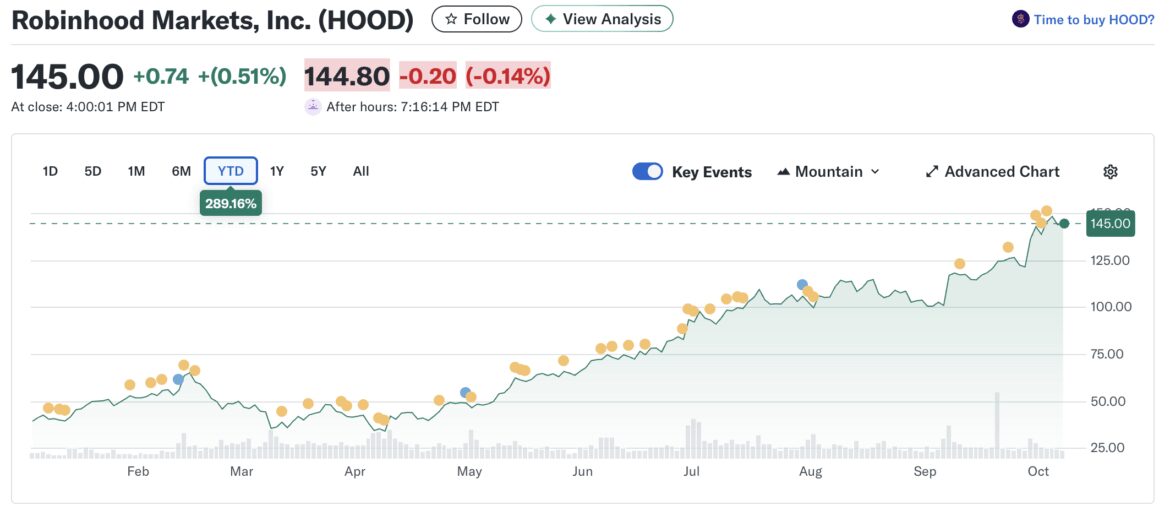Viewport: 1170px width, 511px height.
Task: Click the Advanced Chart expand arrows icon
Action: tap(932, 172)
